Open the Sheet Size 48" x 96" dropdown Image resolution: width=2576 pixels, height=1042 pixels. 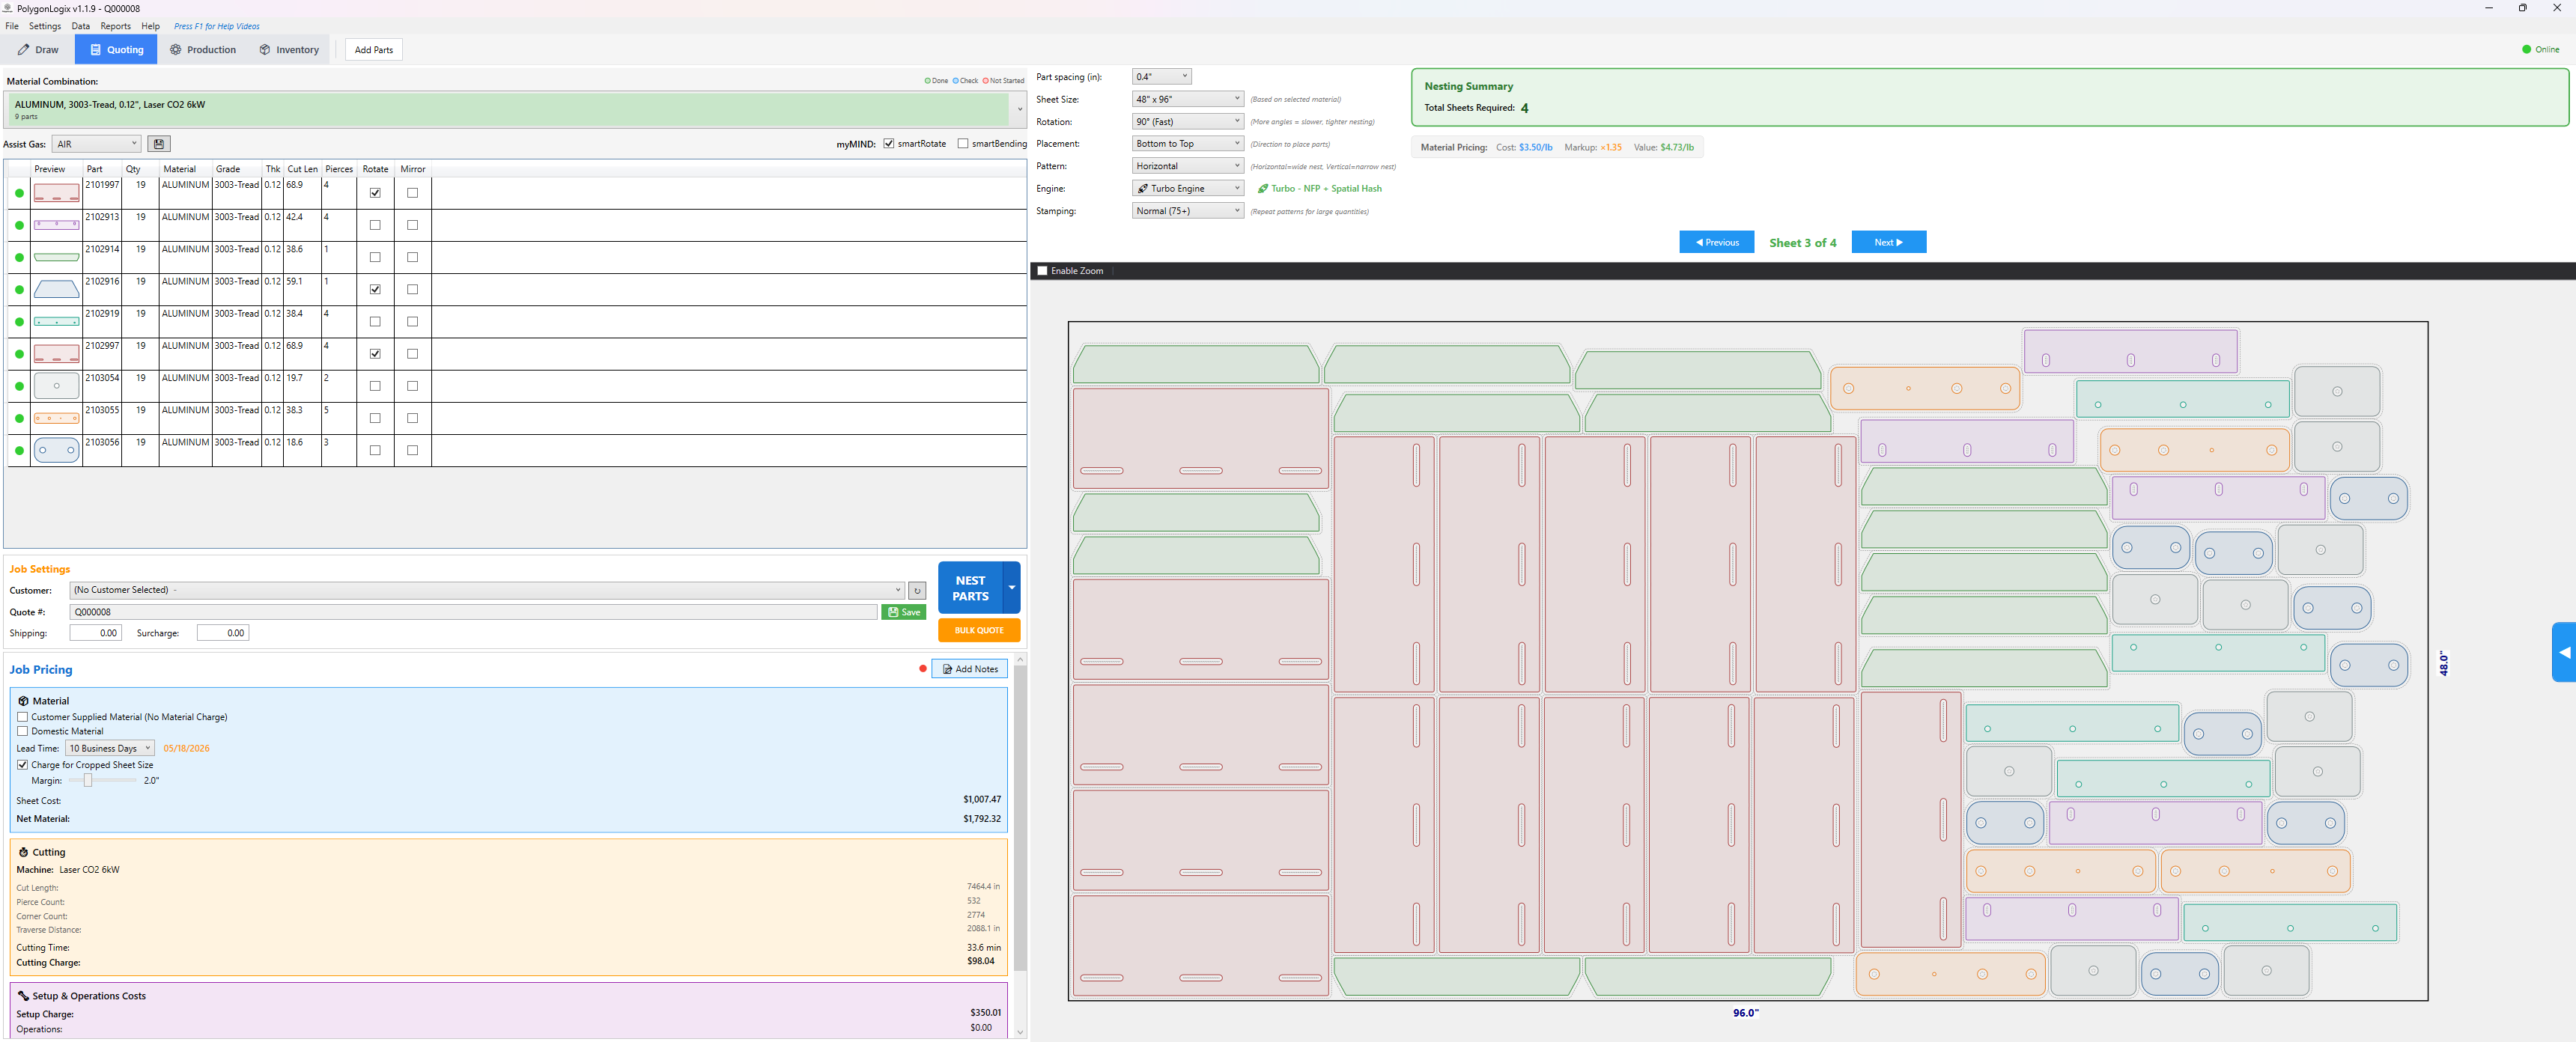(1187, 99)
